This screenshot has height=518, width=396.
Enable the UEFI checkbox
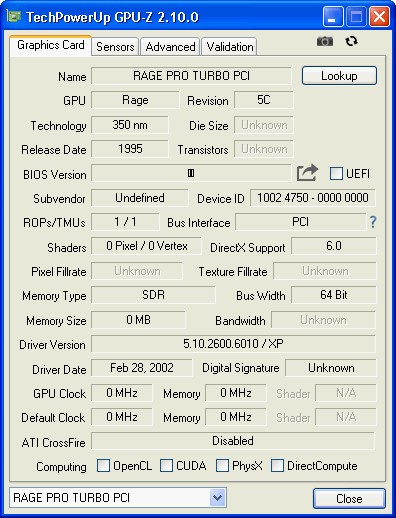336,173
